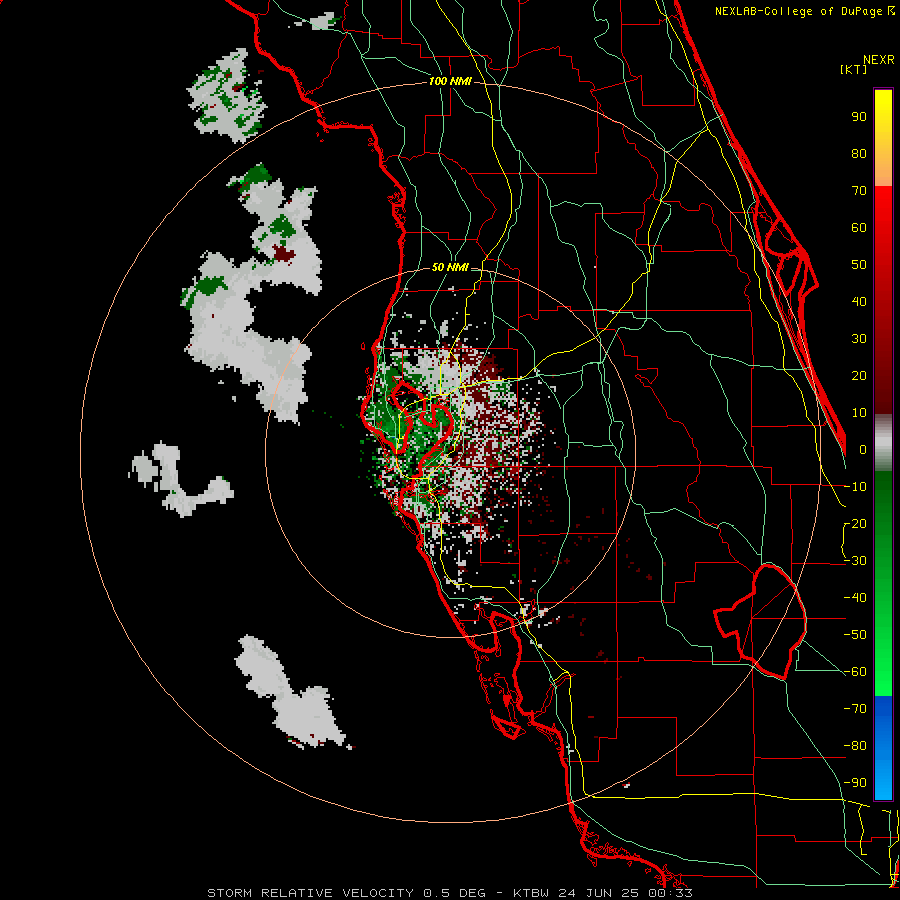This screenshot has height=900, width=900.
Task: Click the -80 scale value
Action: [855, 746]
